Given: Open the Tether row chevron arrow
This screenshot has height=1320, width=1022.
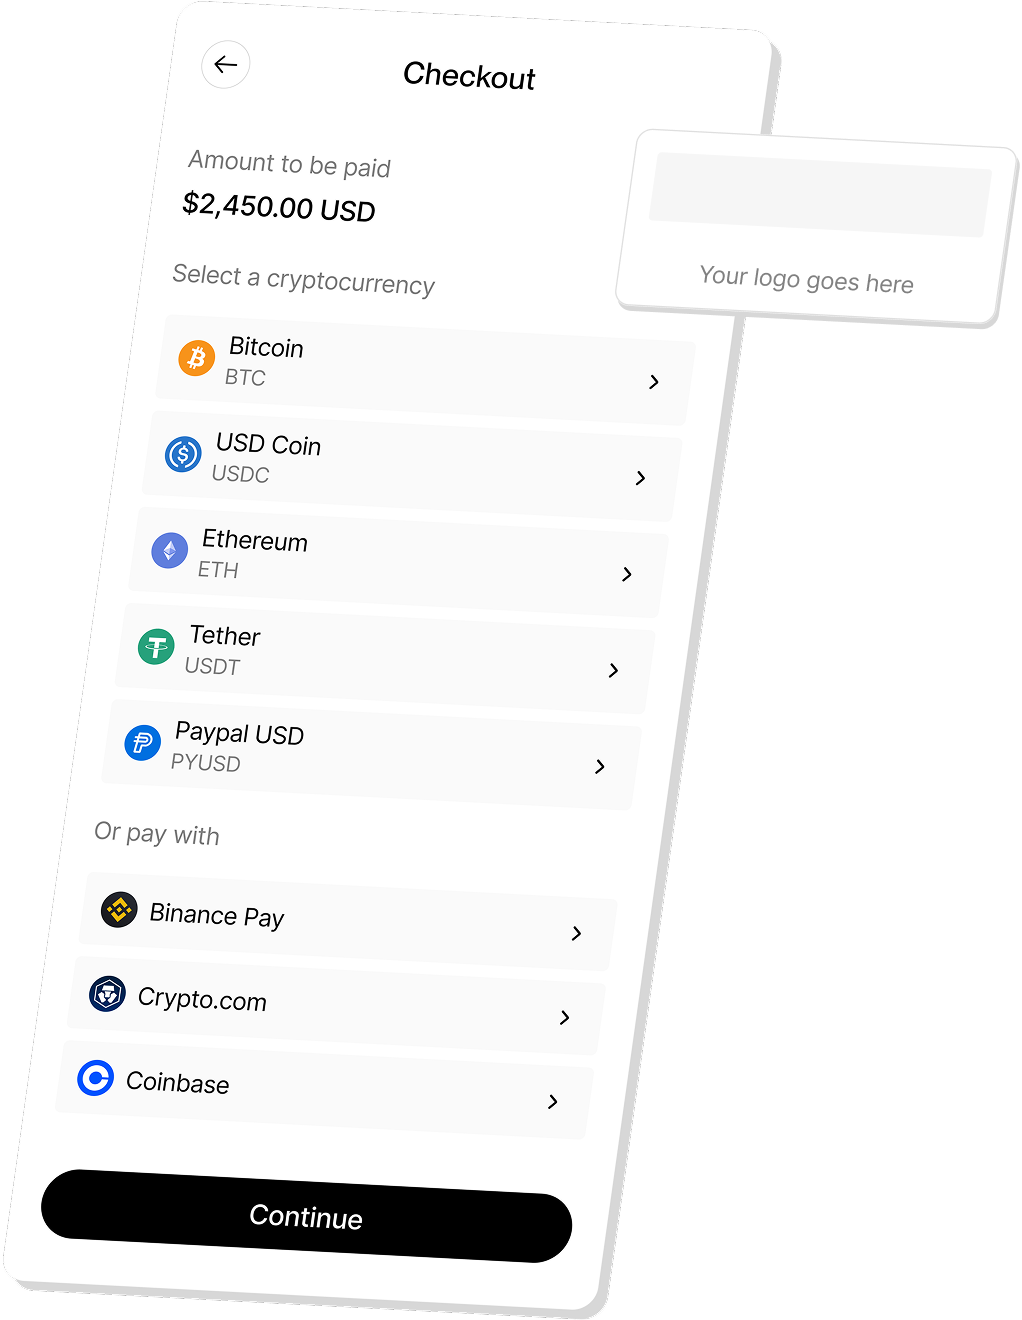Looking at the screenshot, I should [x=614, y=670].
